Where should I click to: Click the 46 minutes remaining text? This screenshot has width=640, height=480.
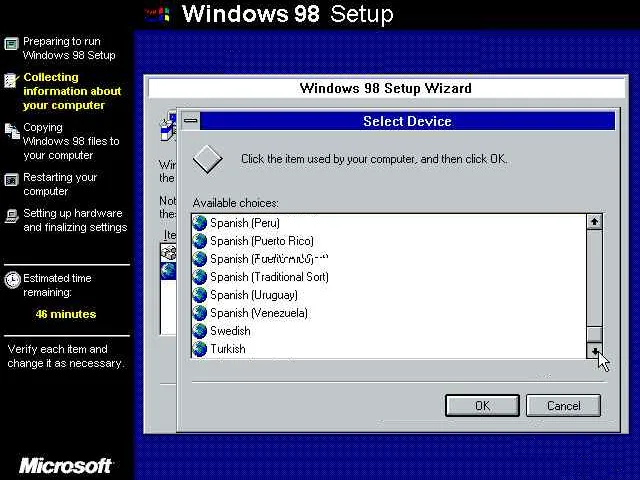click(x=66, y=314)
